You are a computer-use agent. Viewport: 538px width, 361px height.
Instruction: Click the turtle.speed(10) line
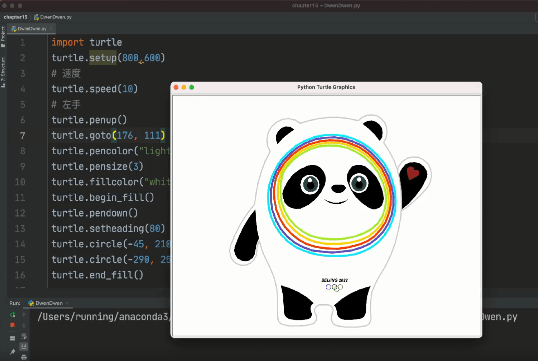(95, 89)
